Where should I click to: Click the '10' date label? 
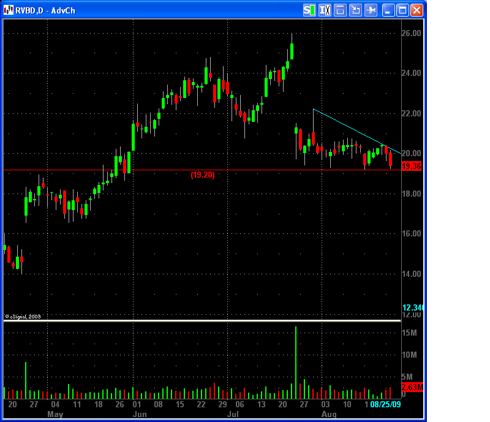pyautogui.click(x=347, y=404)
